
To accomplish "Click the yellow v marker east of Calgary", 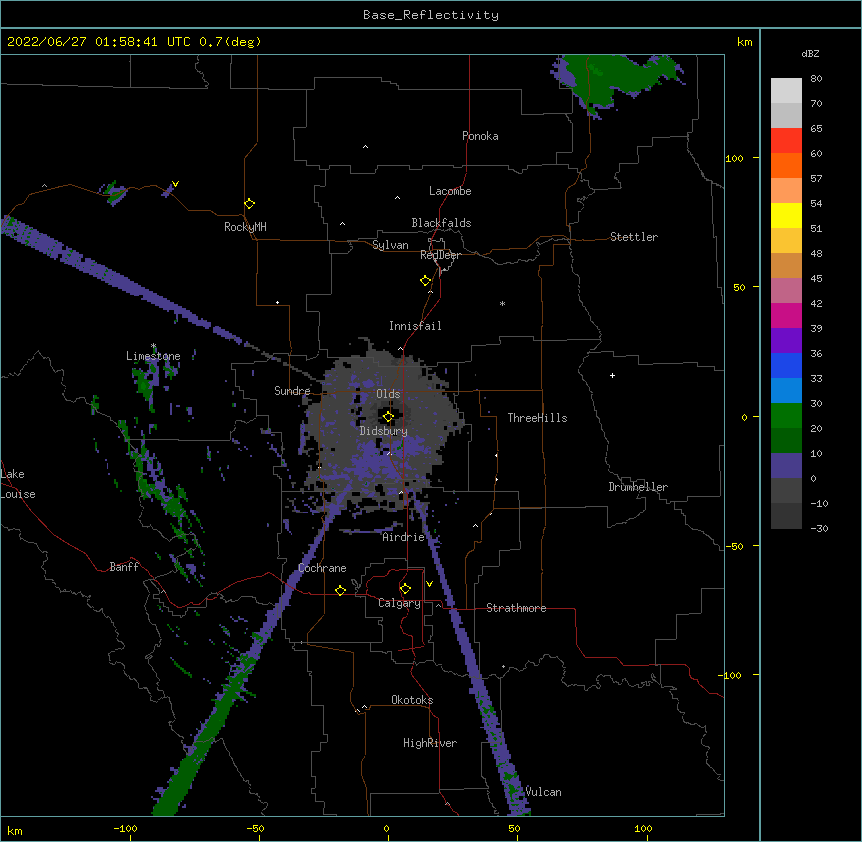I will tap(429, 584).
